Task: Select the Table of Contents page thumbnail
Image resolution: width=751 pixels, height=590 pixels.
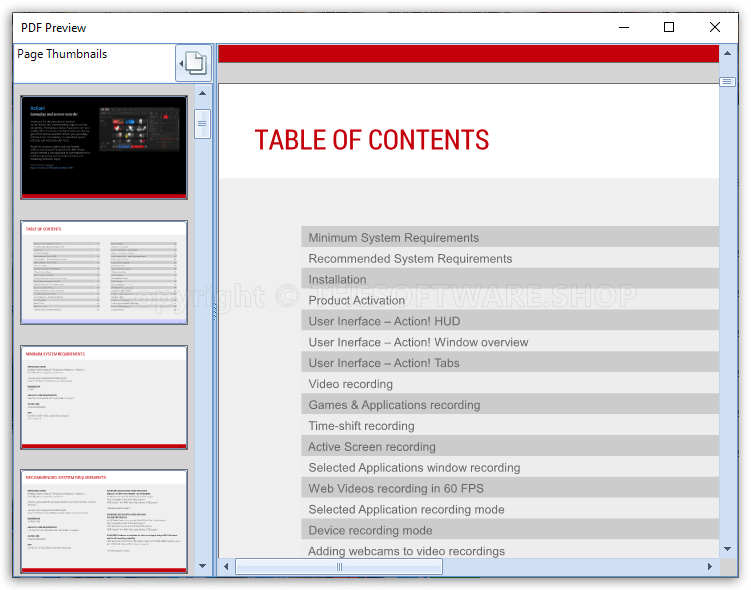Action: pyautogui.click(x=104, y=272)
